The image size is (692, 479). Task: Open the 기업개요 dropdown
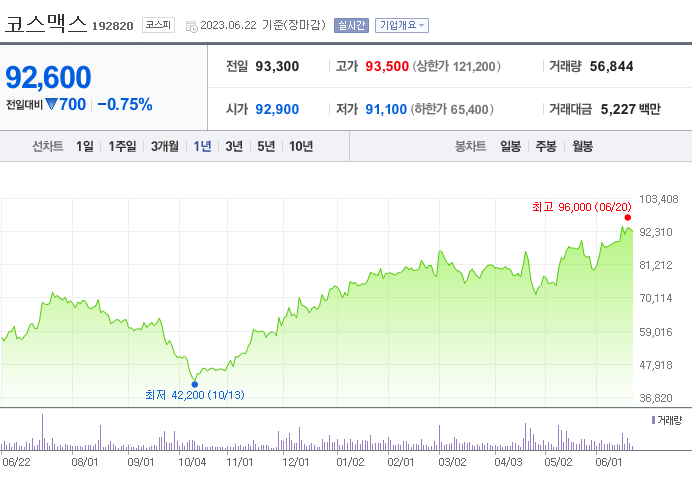(402, 25)
